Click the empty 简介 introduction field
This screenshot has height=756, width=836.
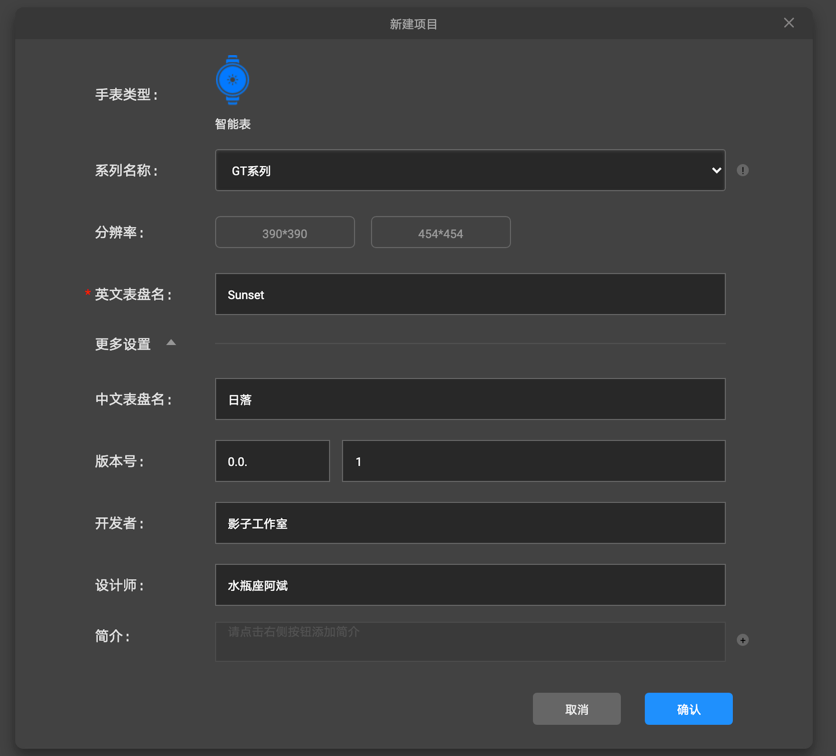(470, 640)
